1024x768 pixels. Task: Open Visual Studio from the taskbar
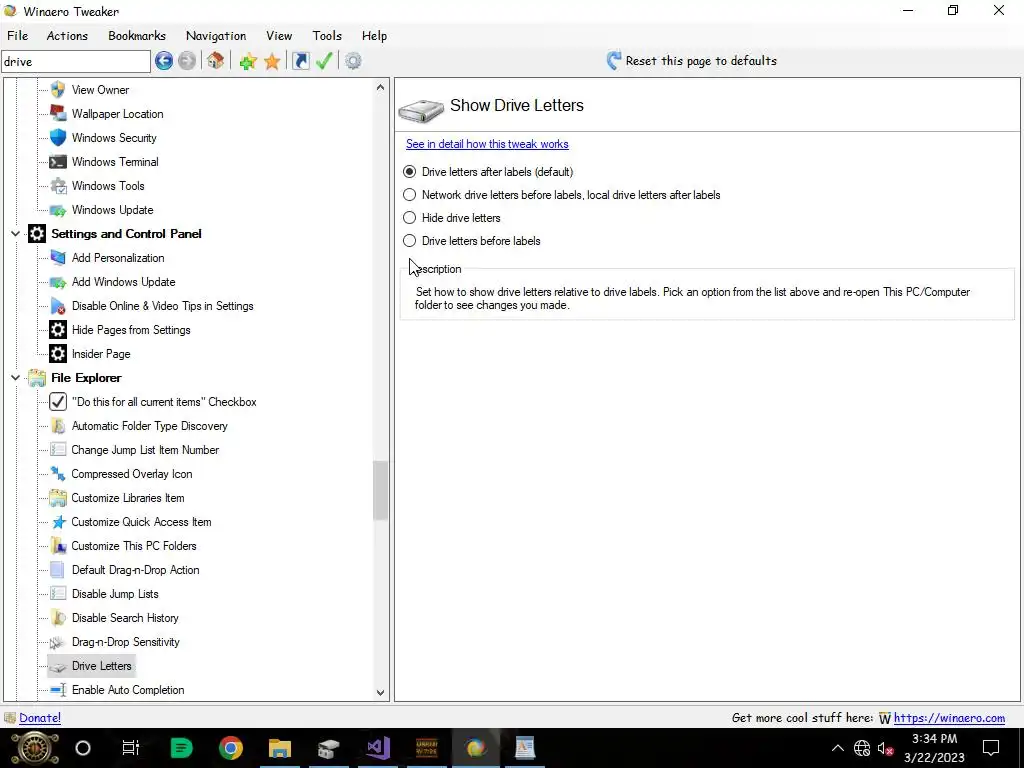[377, 748]
